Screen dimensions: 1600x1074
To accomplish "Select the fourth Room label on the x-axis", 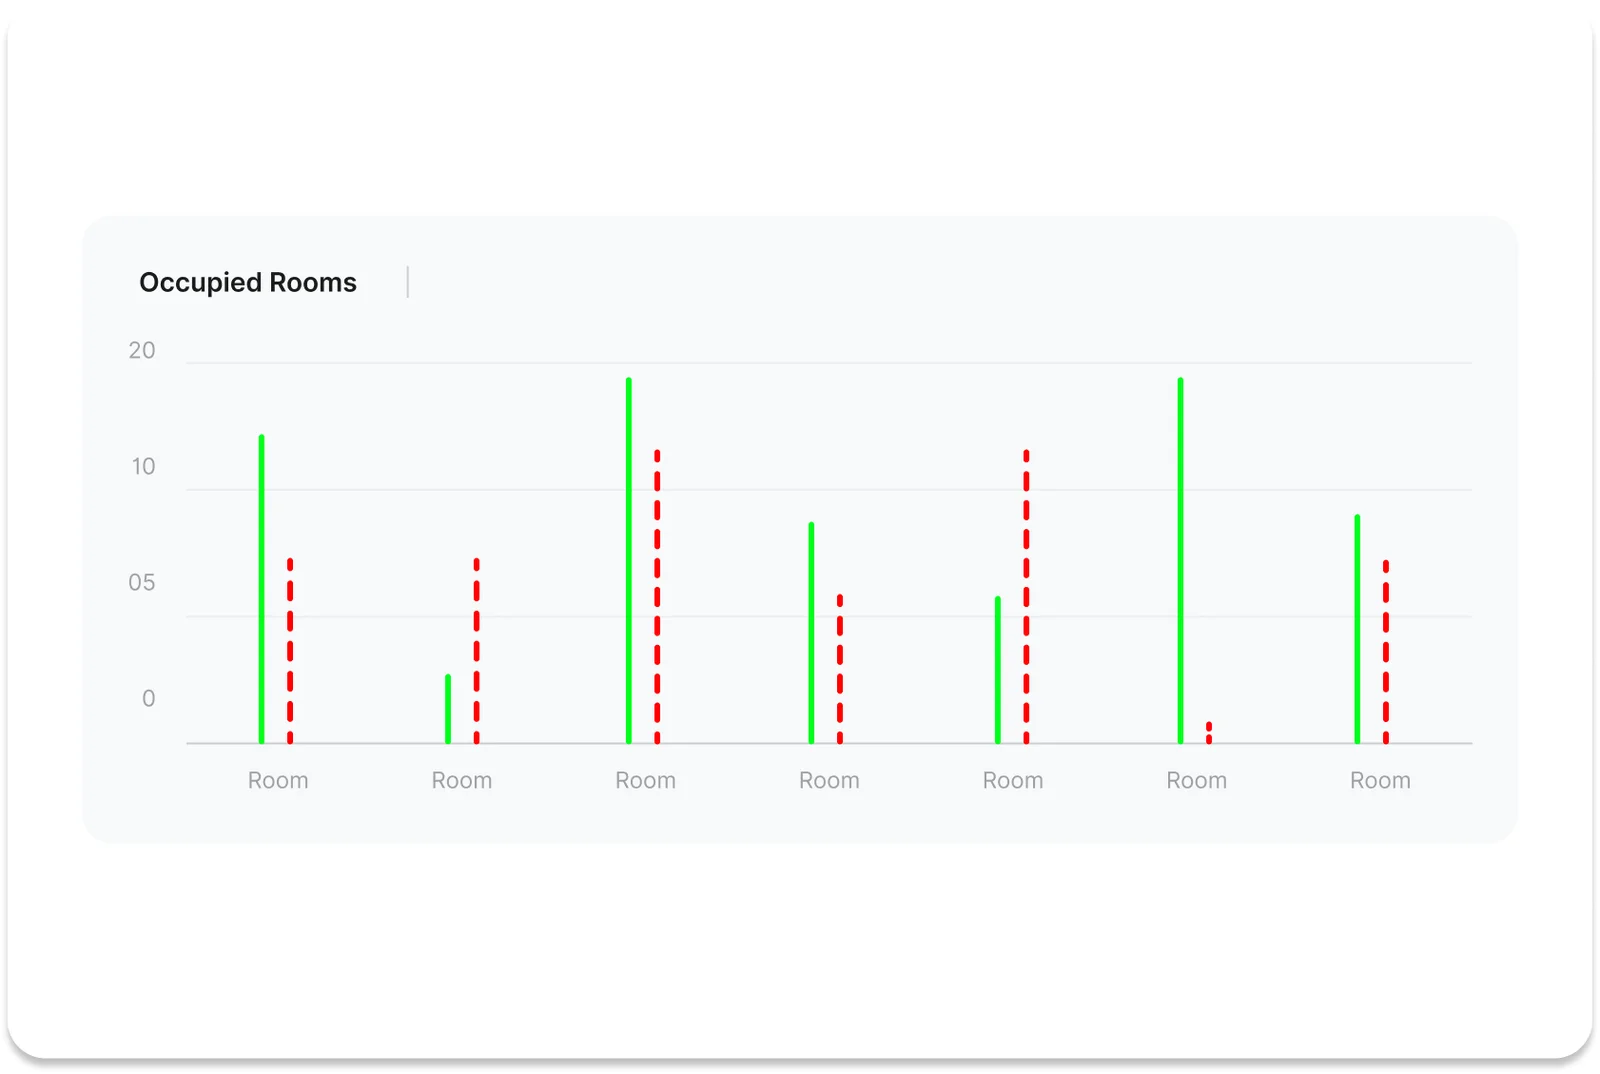I will [829, 781].
